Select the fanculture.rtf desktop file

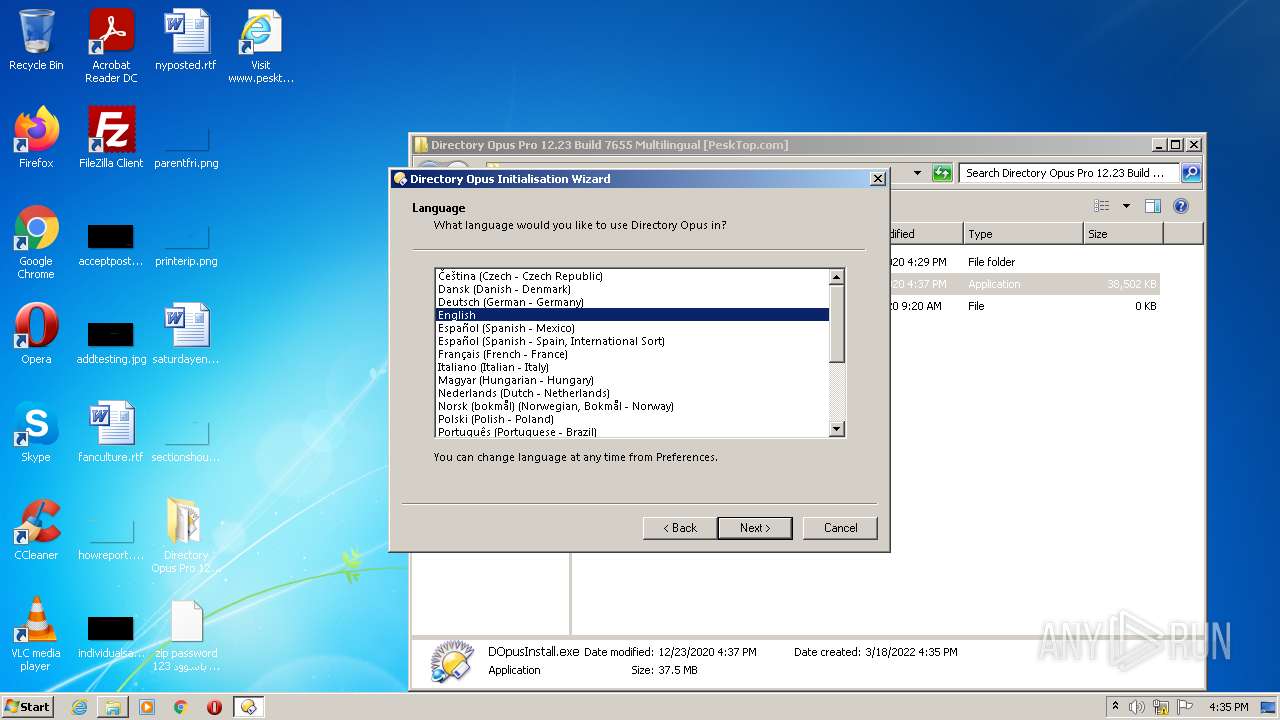coord(111,432)
